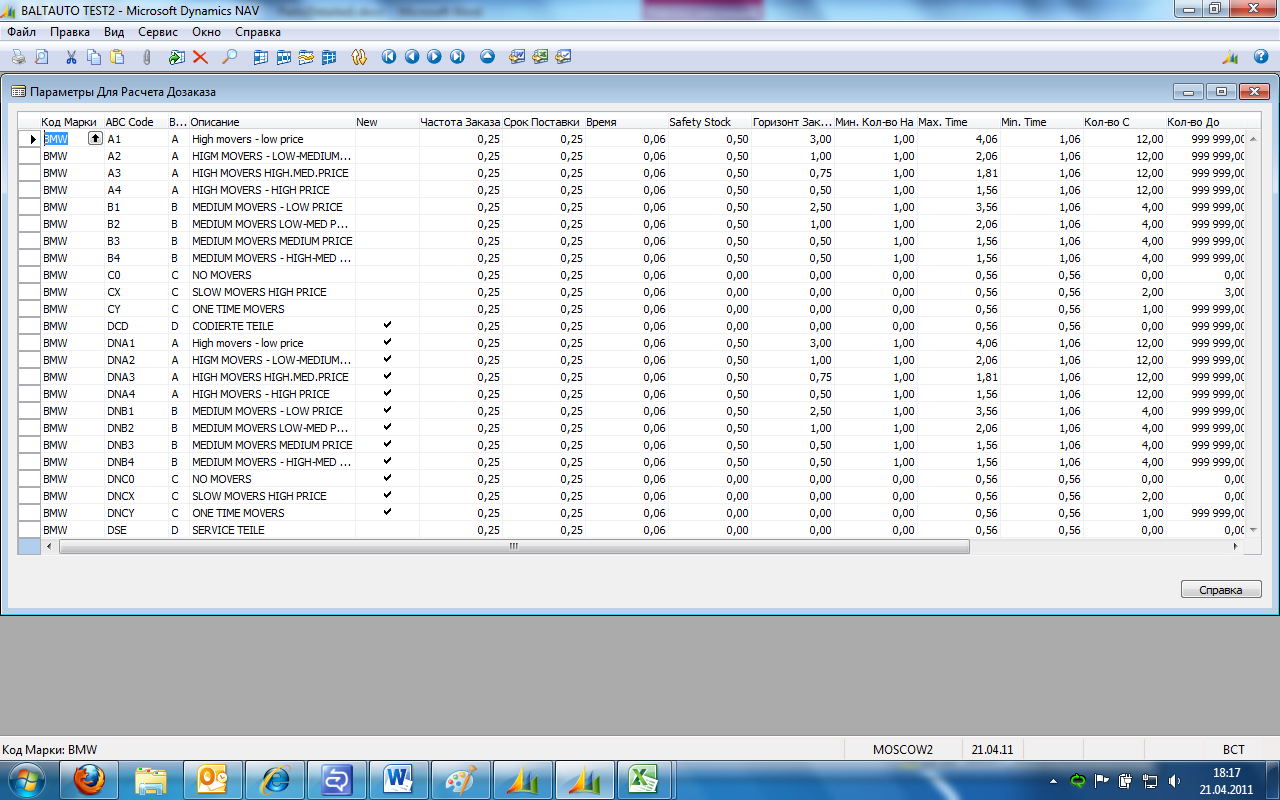
Task: Open Find with magnifier icon
Action: [229, 57]
